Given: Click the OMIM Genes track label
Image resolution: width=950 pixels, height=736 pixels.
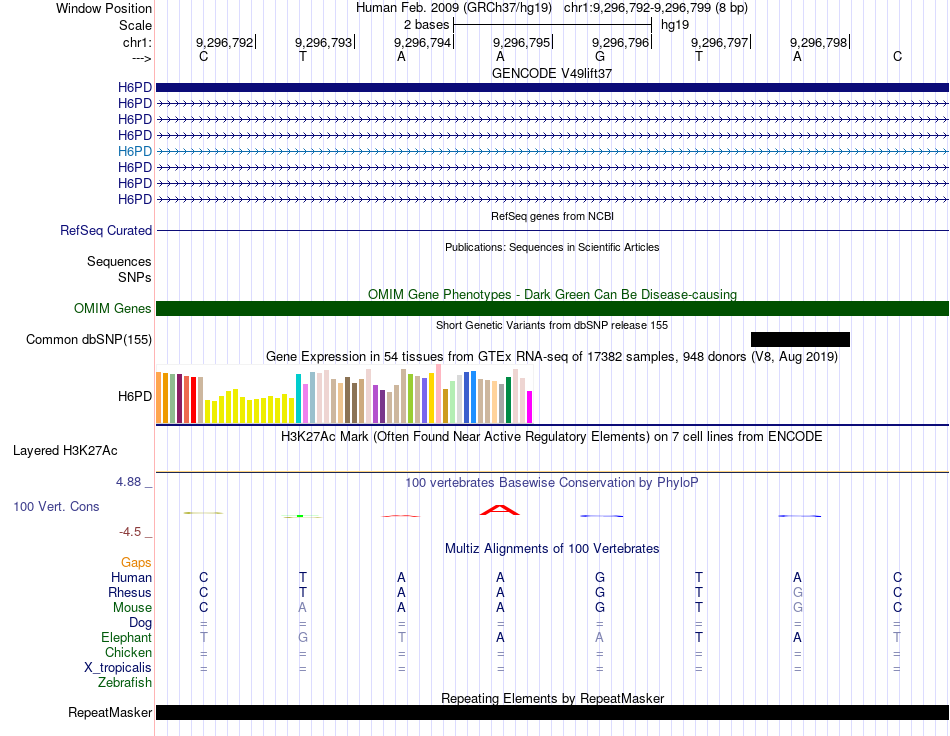Looking at the screenshot, I should point(113,308).
